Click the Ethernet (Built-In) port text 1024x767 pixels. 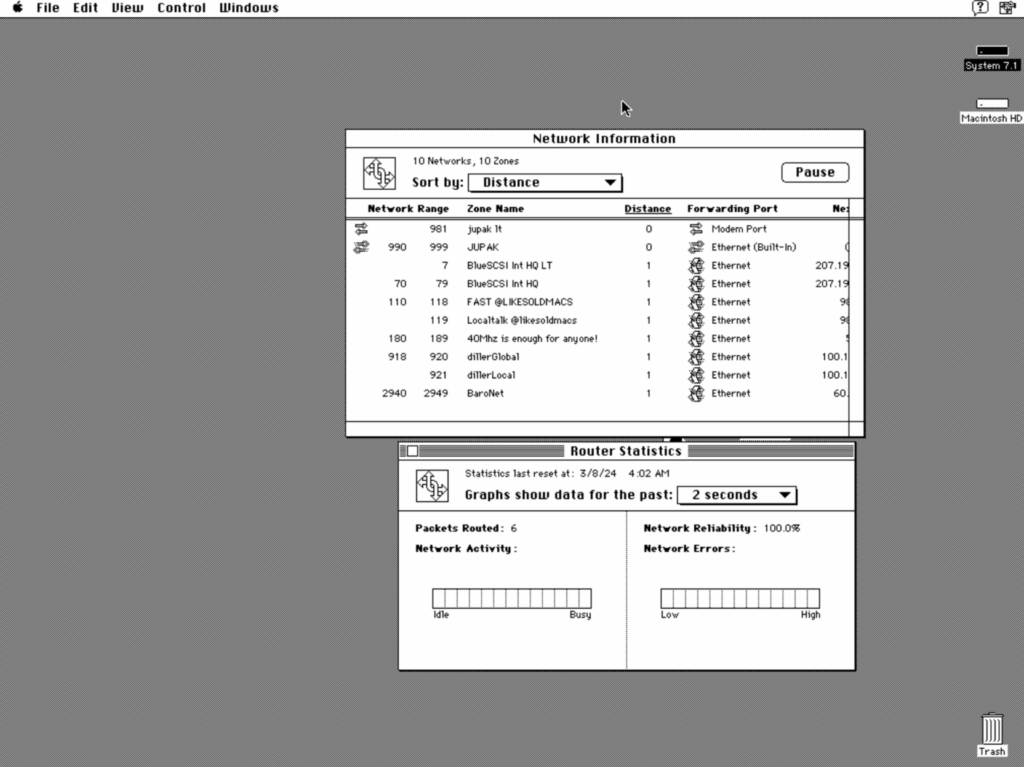point(754,247)
